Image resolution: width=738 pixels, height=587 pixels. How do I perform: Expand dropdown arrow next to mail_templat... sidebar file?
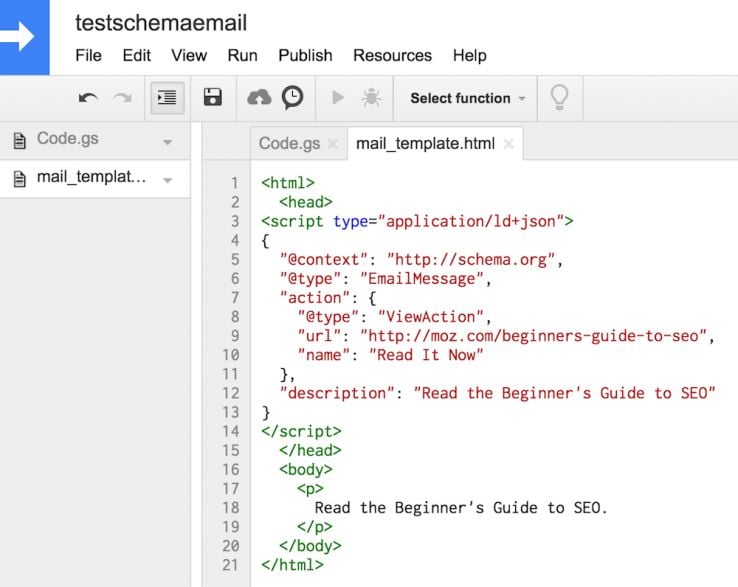click(168, 180)
